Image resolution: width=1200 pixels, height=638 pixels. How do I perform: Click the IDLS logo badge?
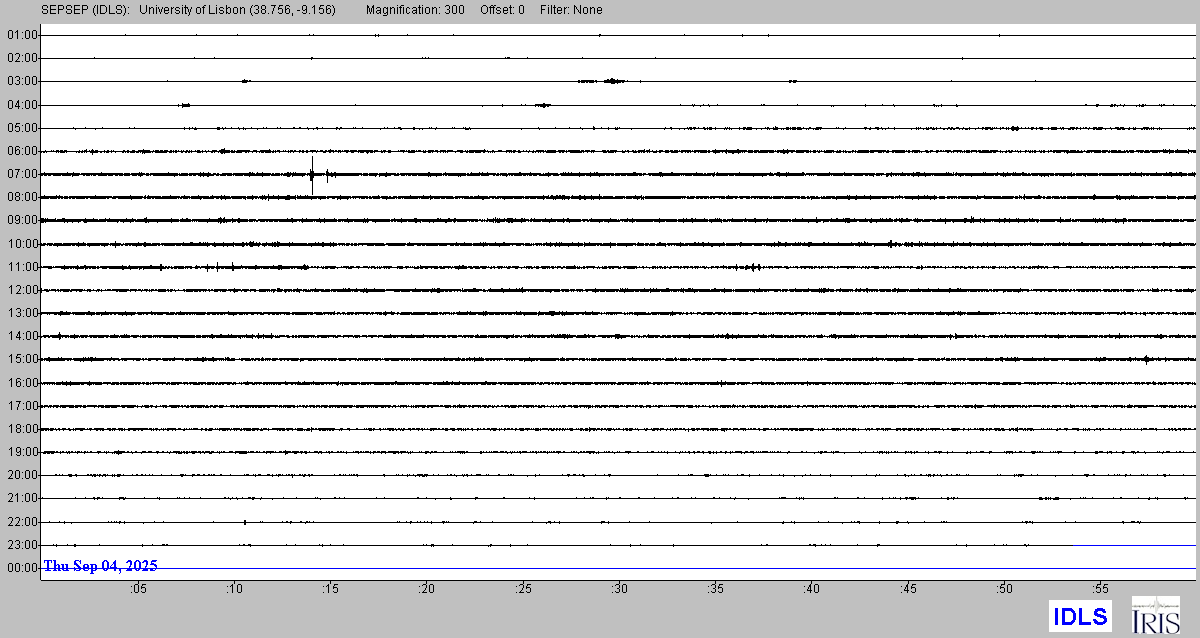point(1080,616)
